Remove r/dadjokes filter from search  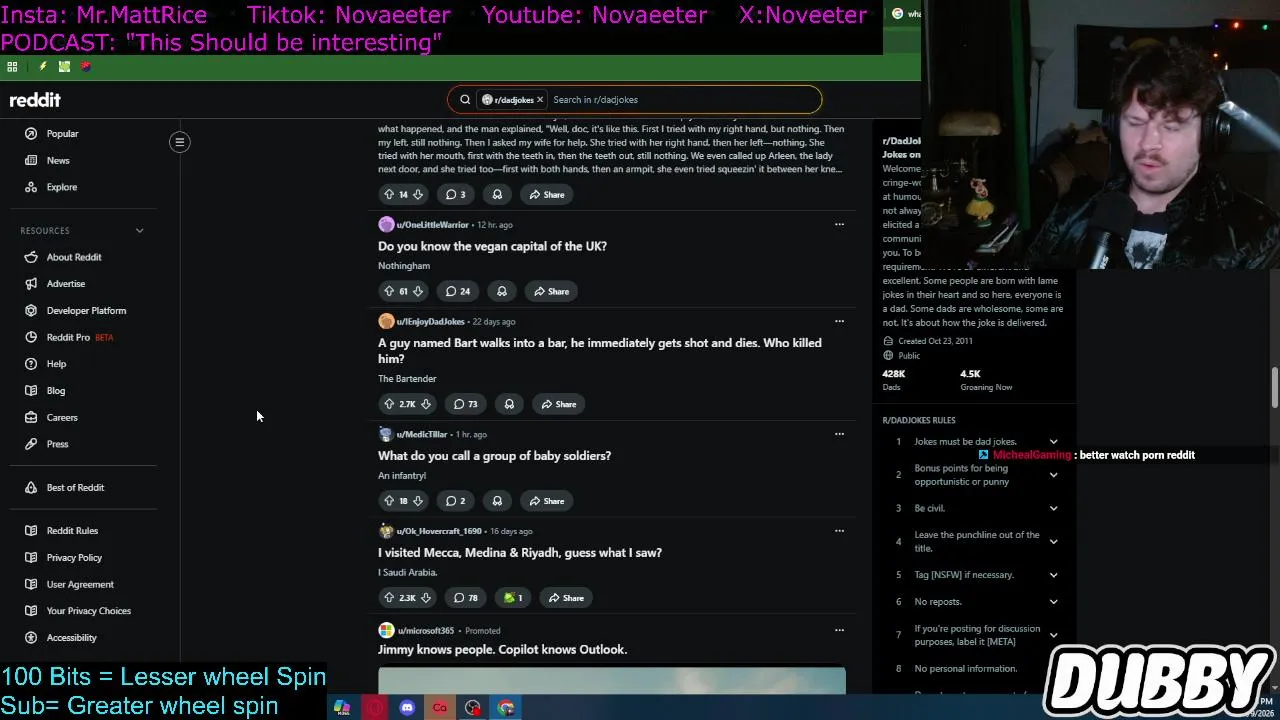coord(540,100)
